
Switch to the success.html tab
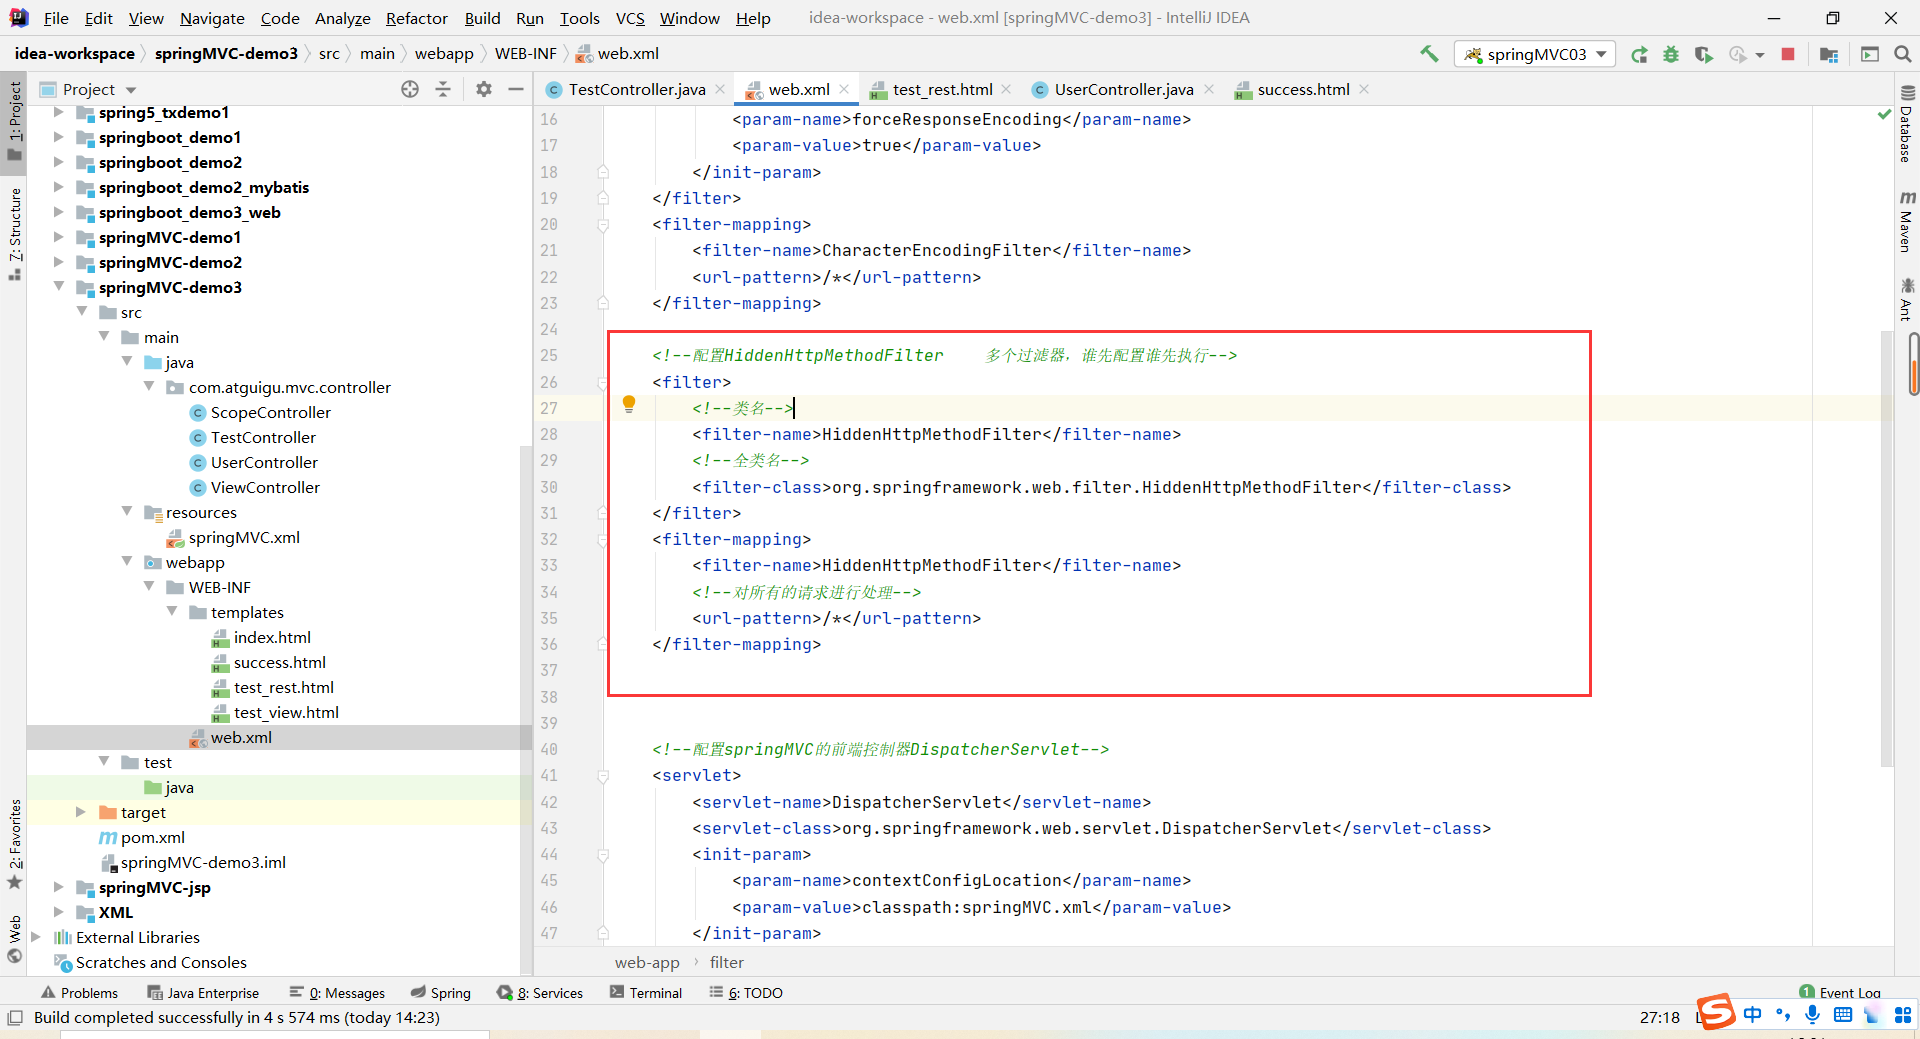[x=1303, y=89]
